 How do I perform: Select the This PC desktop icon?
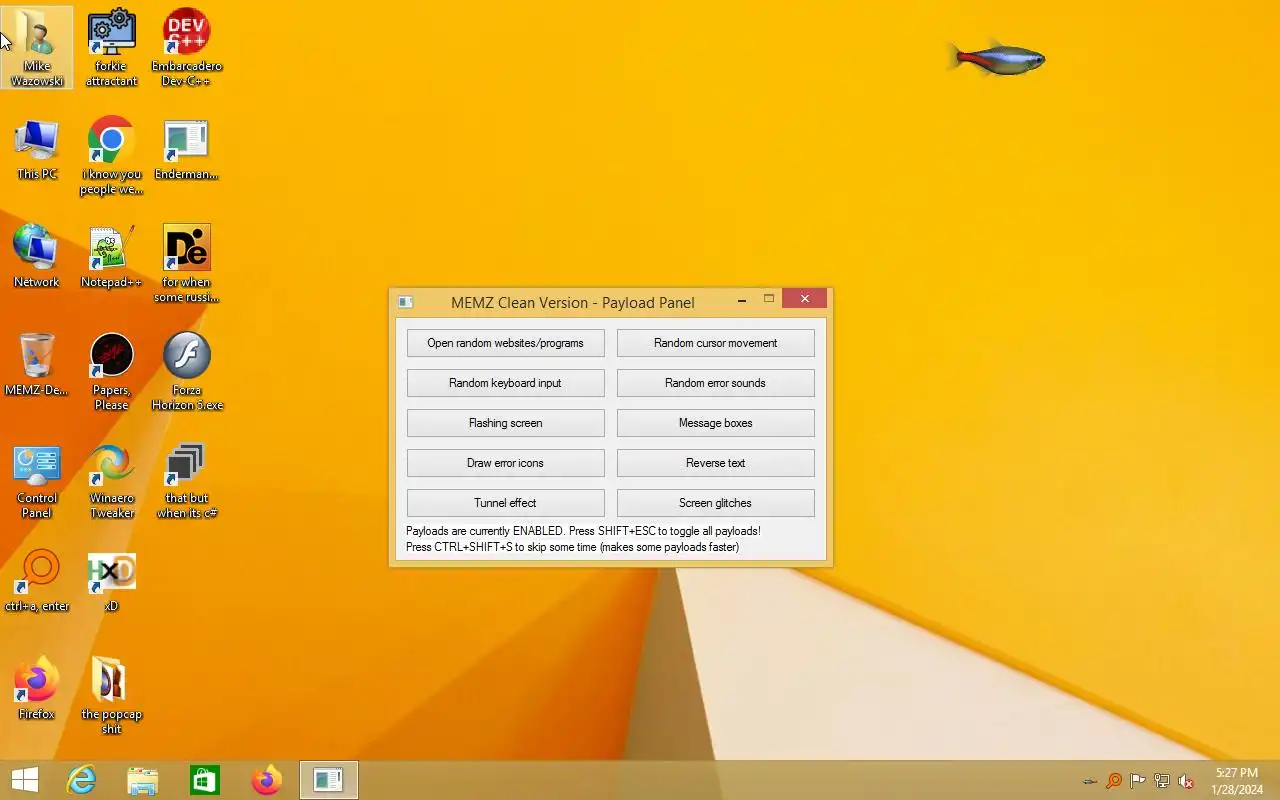(37, 150)
